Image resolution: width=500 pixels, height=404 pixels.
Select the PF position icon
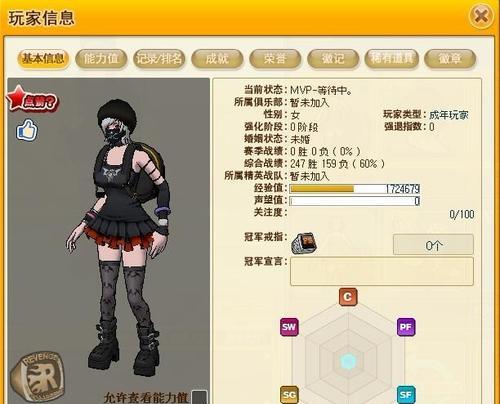(406, 327)
